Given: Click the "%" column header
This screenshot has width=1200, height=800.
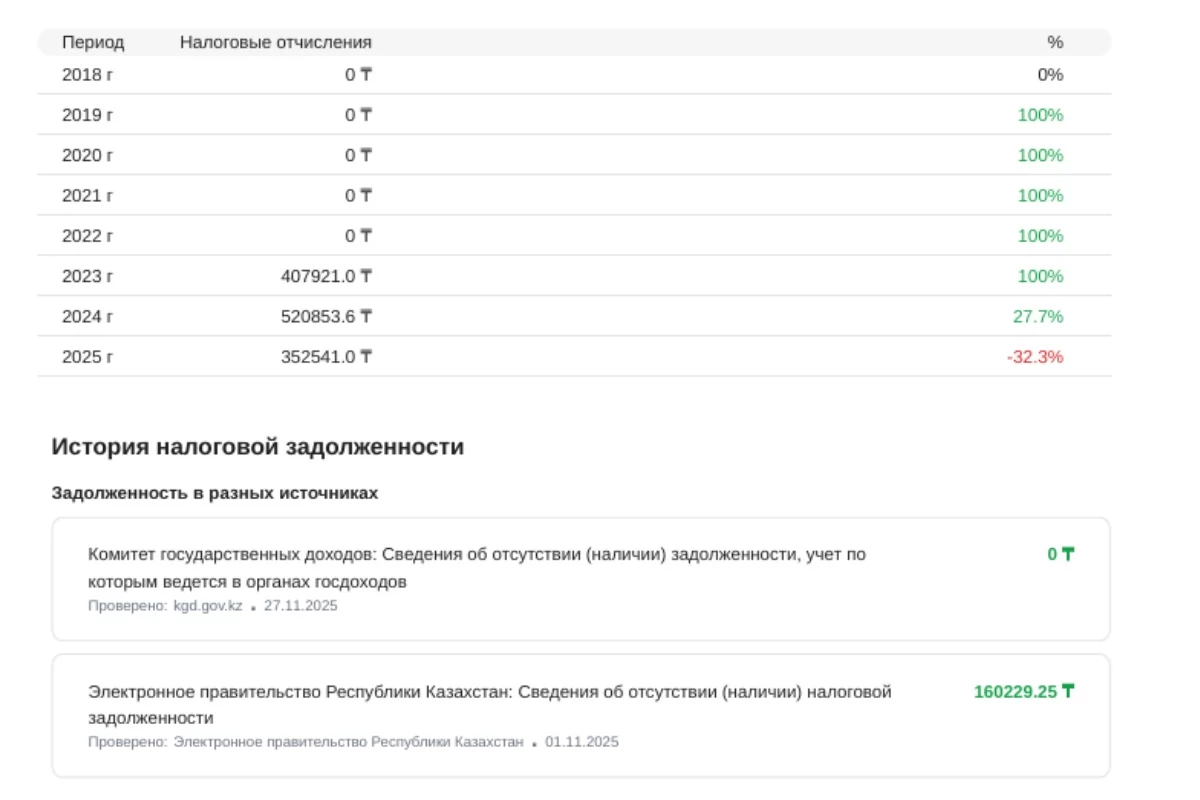Looking at the screenshot, I should pos(1055,42).
